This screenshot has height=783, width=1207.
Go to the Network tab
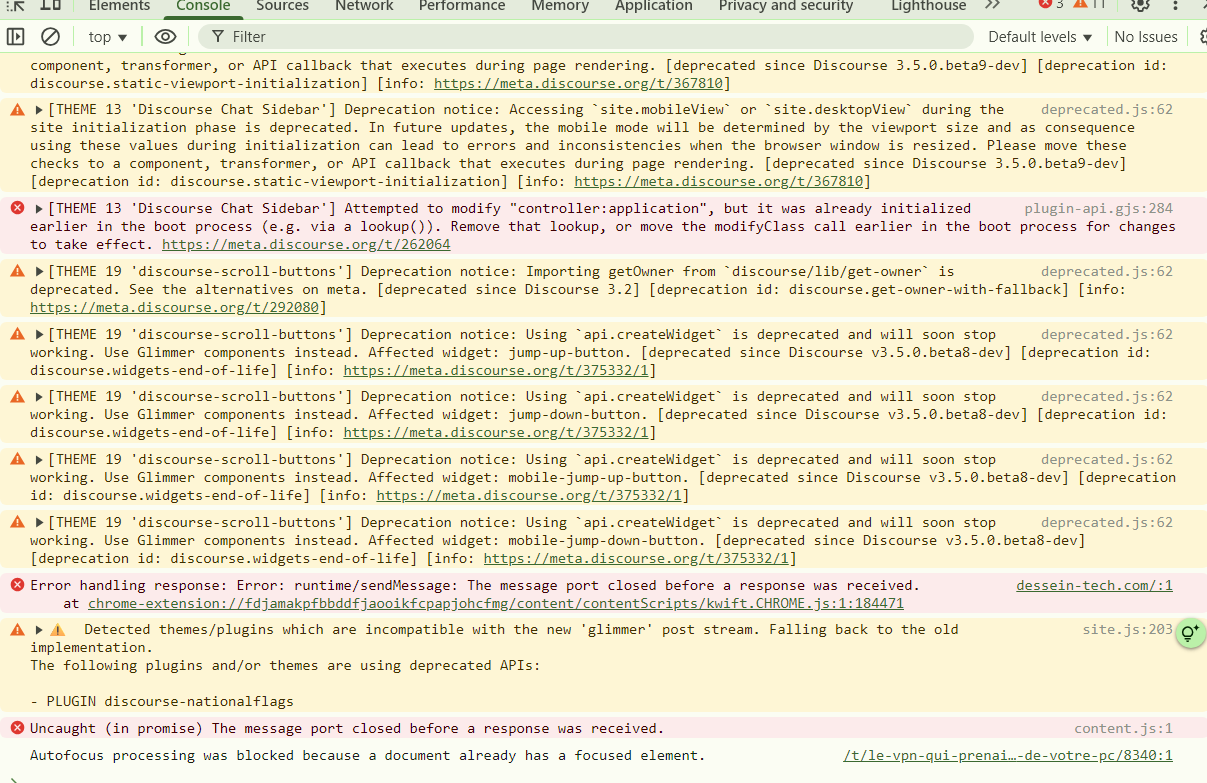pos(364,6)
